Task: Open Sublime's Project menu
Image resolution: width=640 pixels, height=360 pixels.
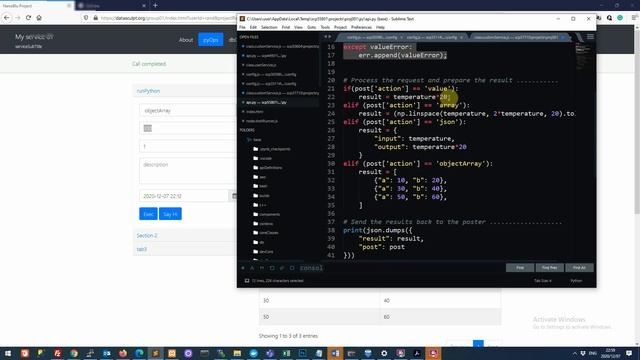Action: 340,27
